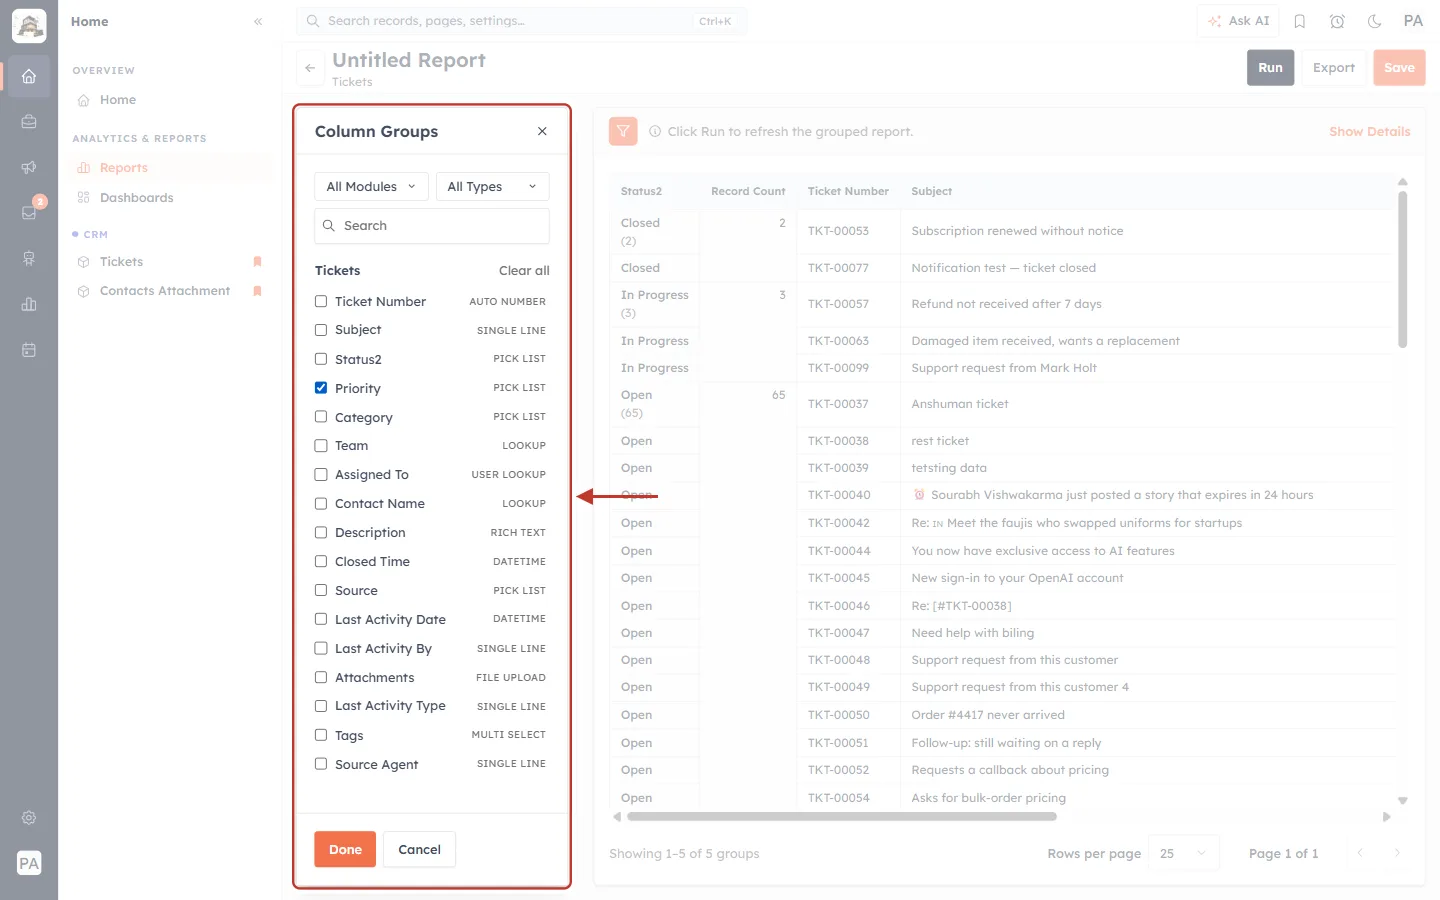Screen dimensions: 1440x900
Task: Open the Rows per page dropdown
Action: (1184, 853)
